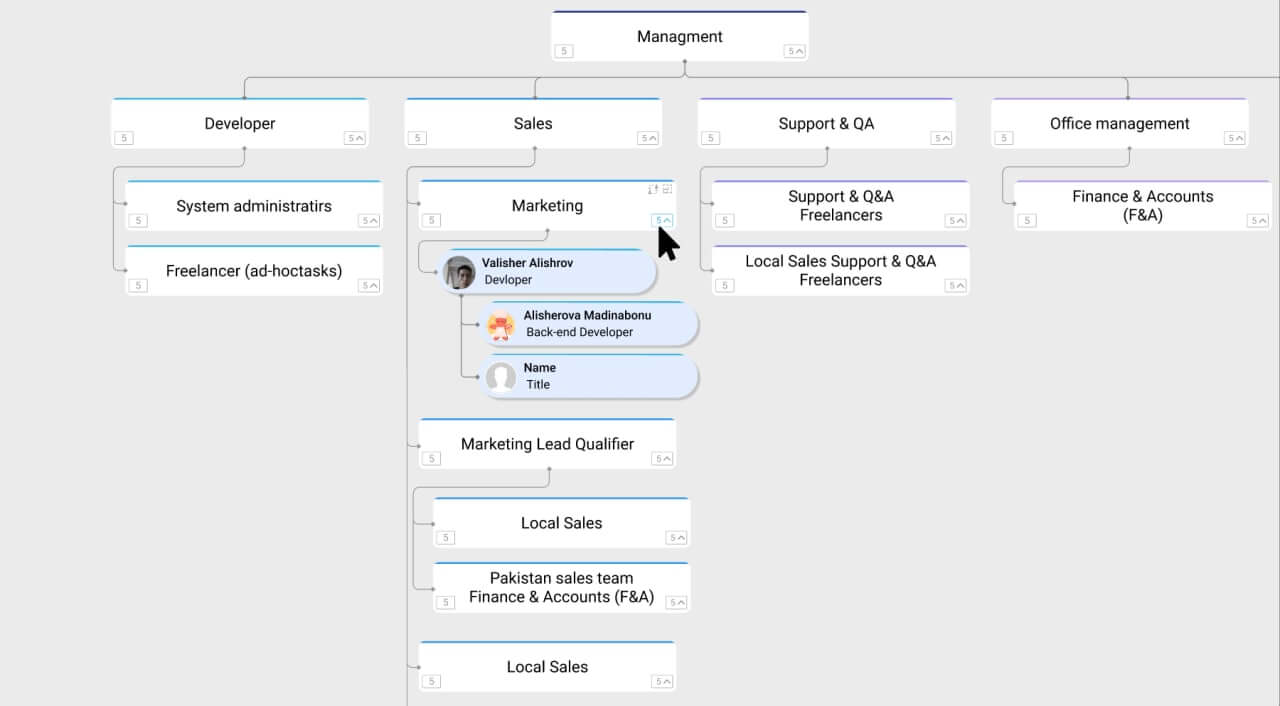Select the Valisher Alishrov name text
Image resolution: width=1280 pixels, height=706 pixels.
[x=528, y=263]
